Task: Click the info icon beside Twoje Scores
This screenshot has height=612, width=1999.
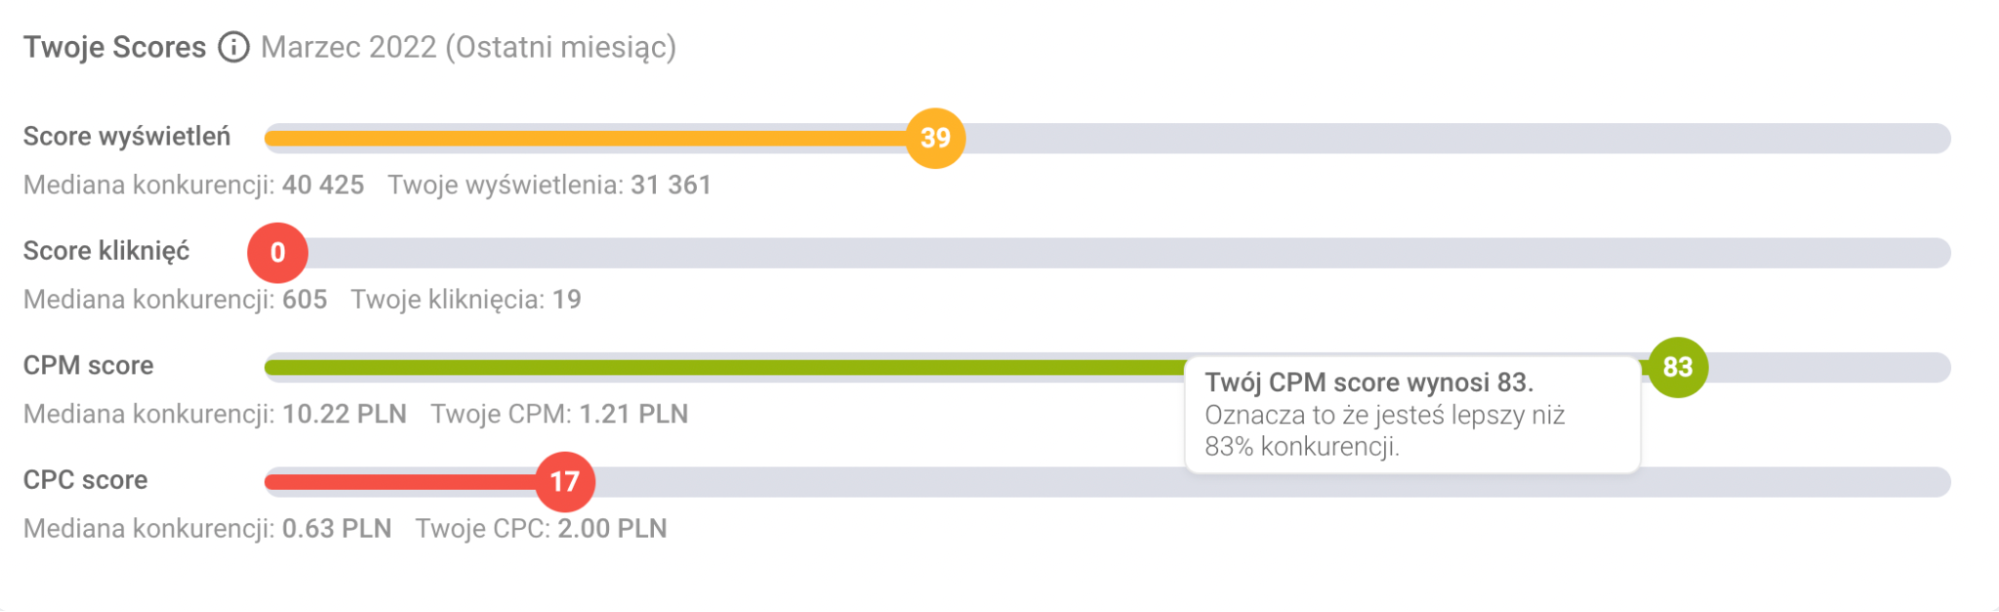Action: click(234, 47)
